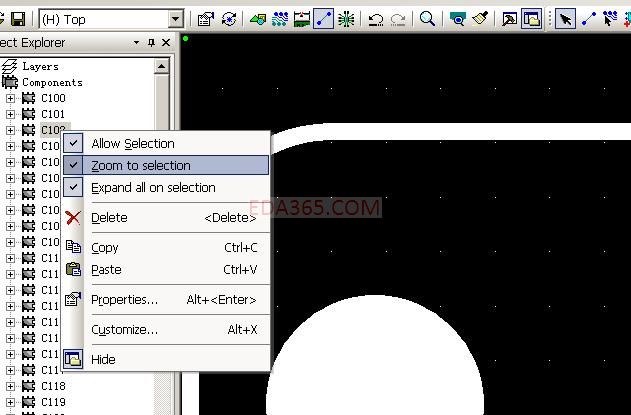Viewport: 631px width, 415px height.
Task: Open Customize... from the context menu
Action: click(166, 329)
